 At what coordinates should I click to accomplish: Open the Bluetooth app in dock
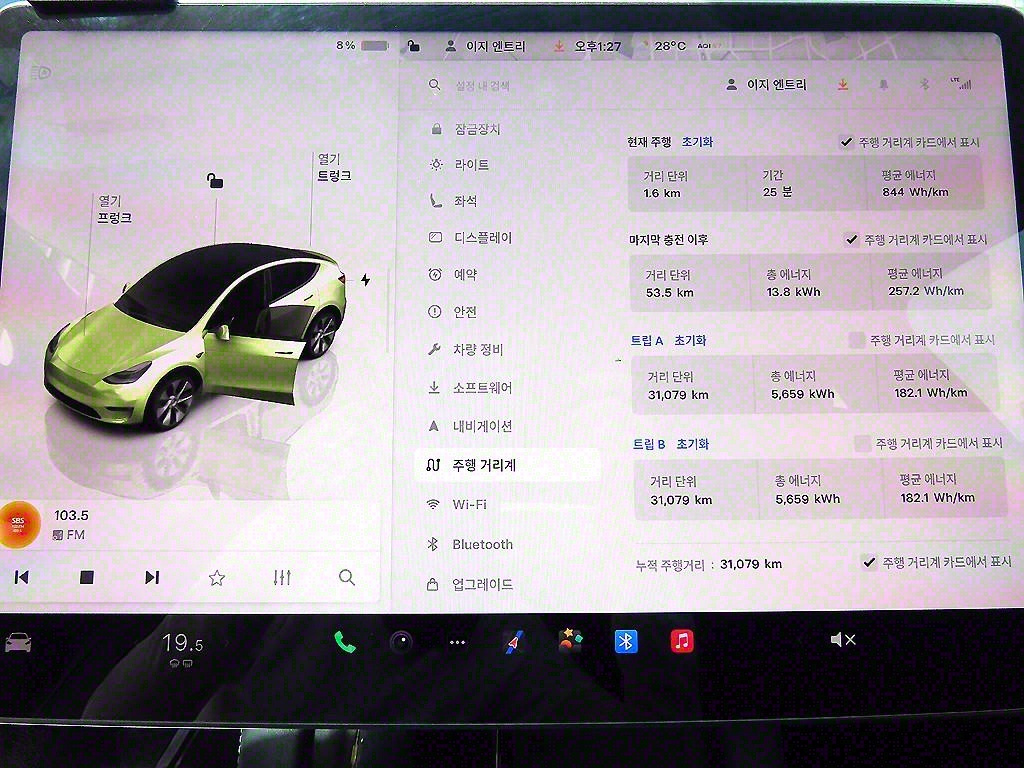[x=626, y=642]
